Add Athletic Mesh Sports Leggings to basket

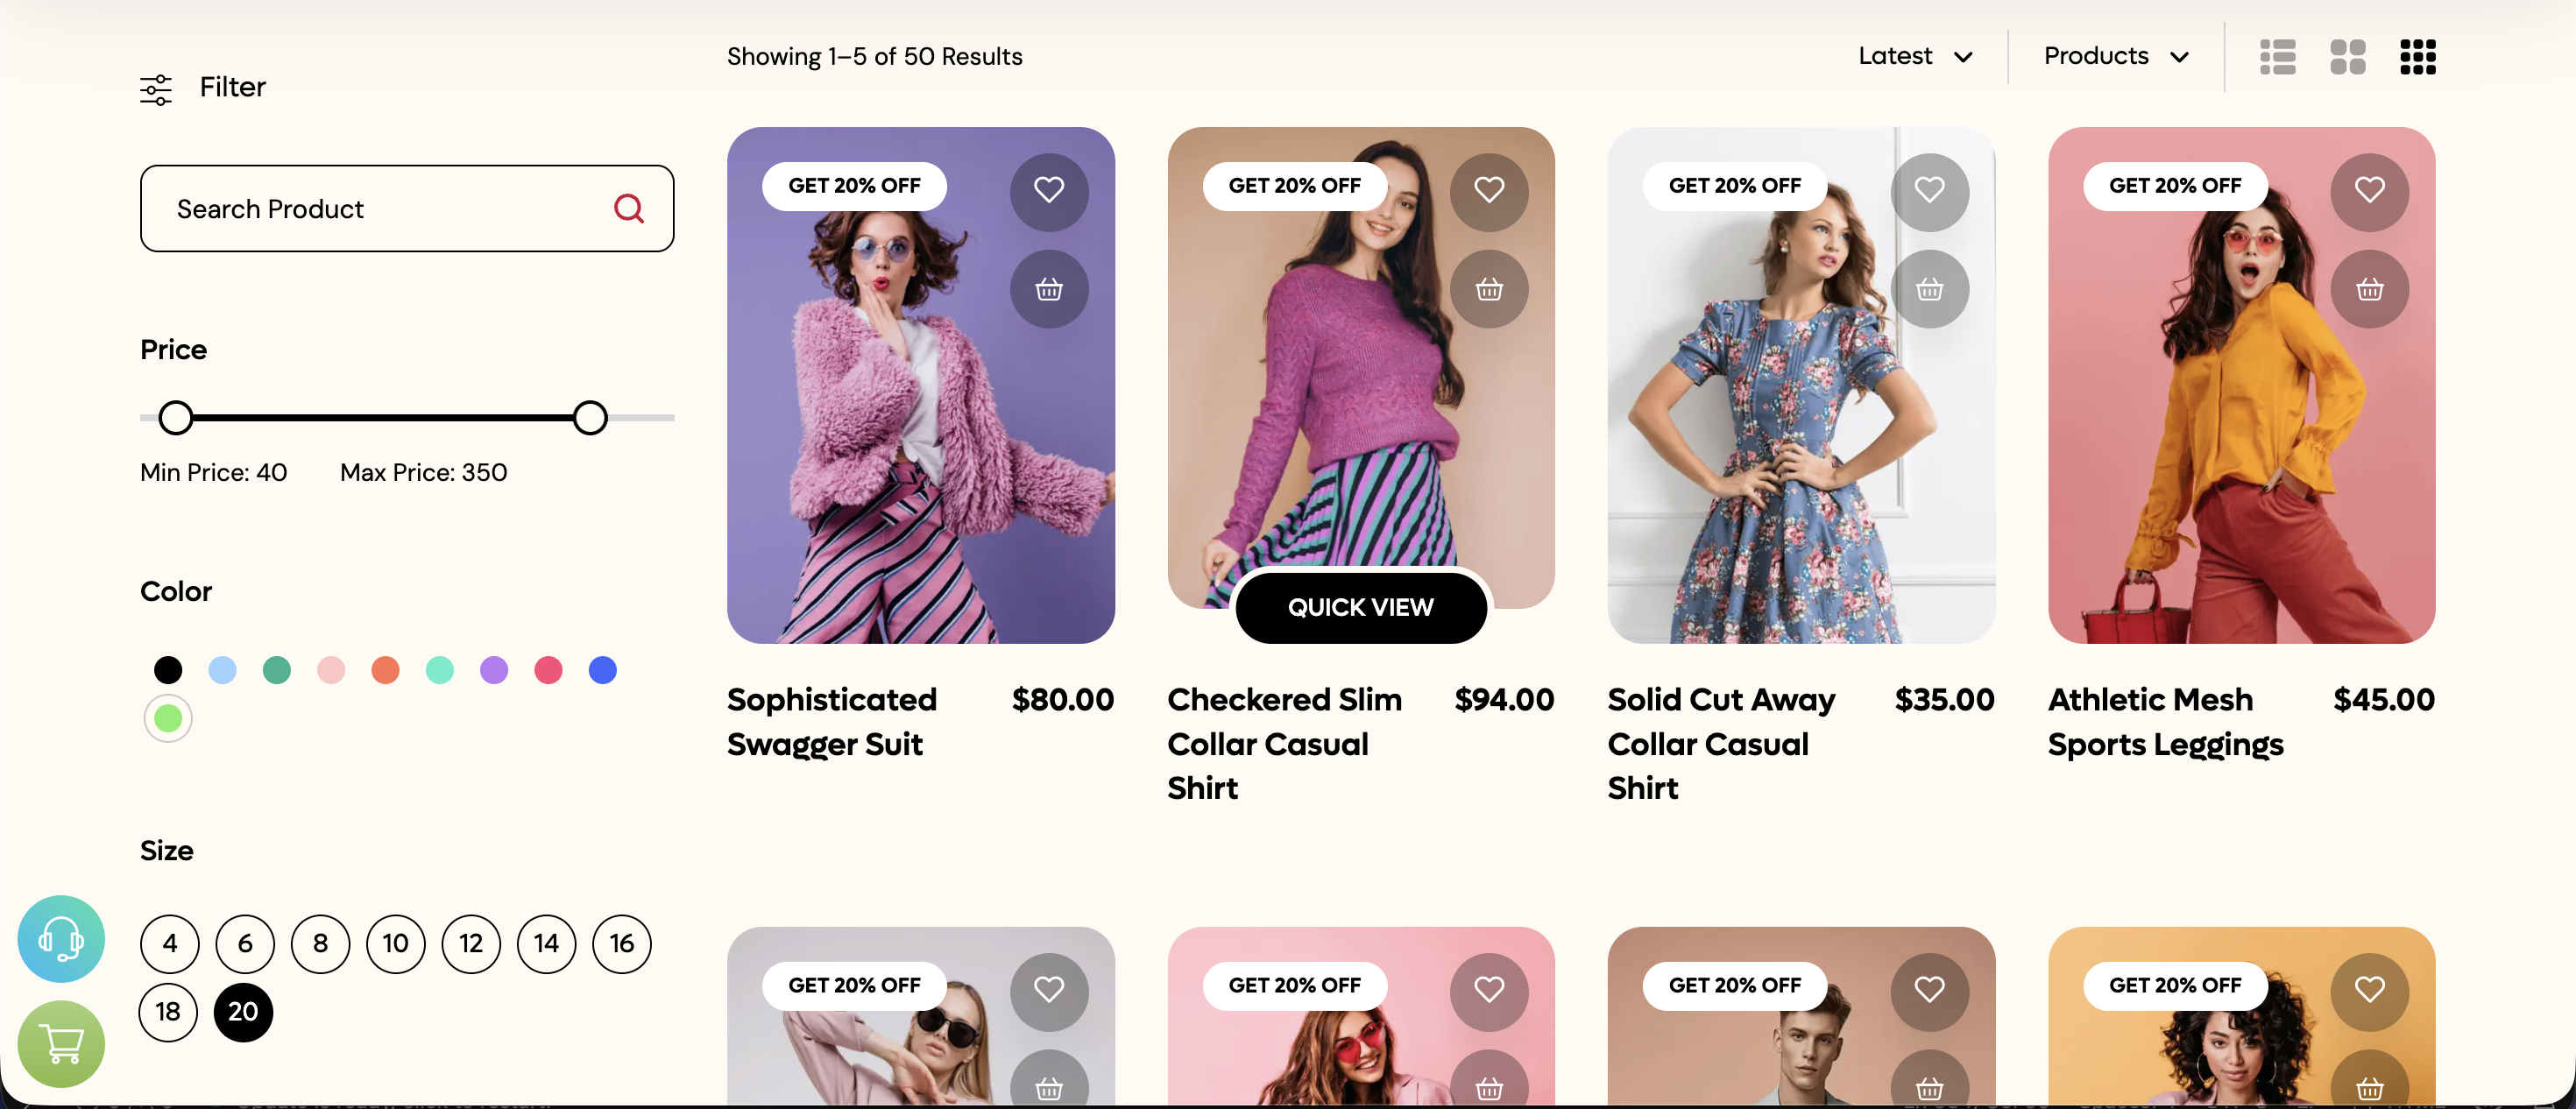pos(2368,290)
